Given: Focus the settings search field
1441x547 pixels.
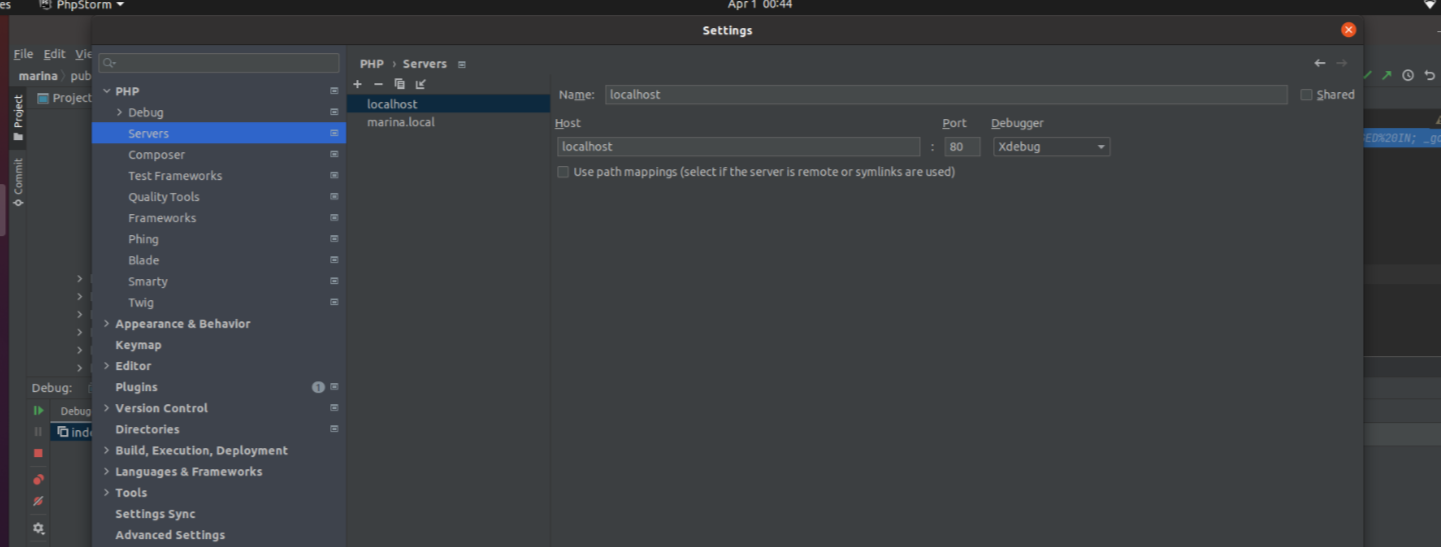Looking at the screenshot, I should click(x=219, y=63).
